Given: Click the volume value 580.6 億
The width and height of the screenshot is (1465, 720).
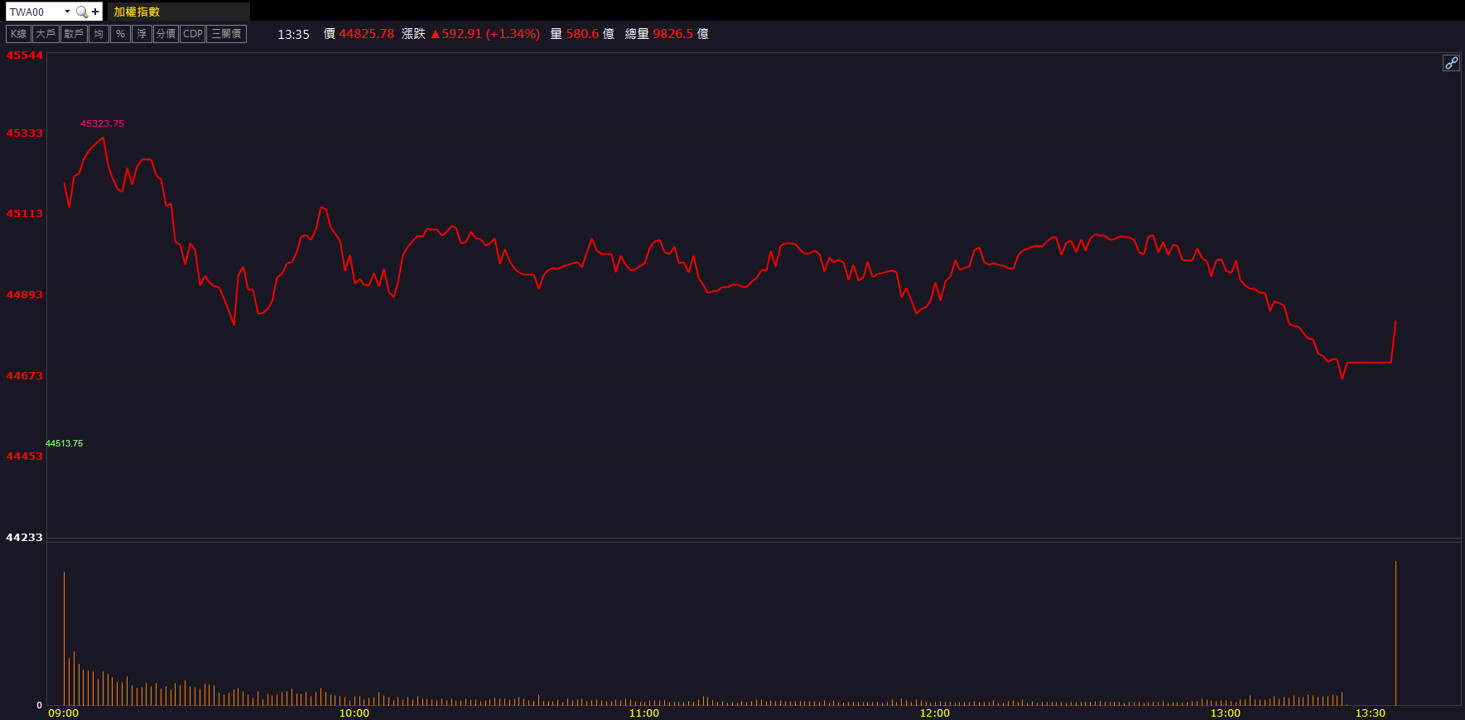Looking at the screenshot, I should 590,34.
